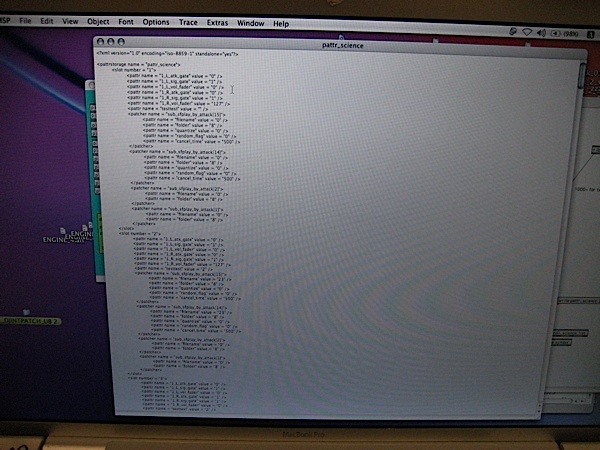The height and width of the screenshot is (450, 600).
Task: Click the Wi-Fi status icon
Action: (x=528, y=33)
